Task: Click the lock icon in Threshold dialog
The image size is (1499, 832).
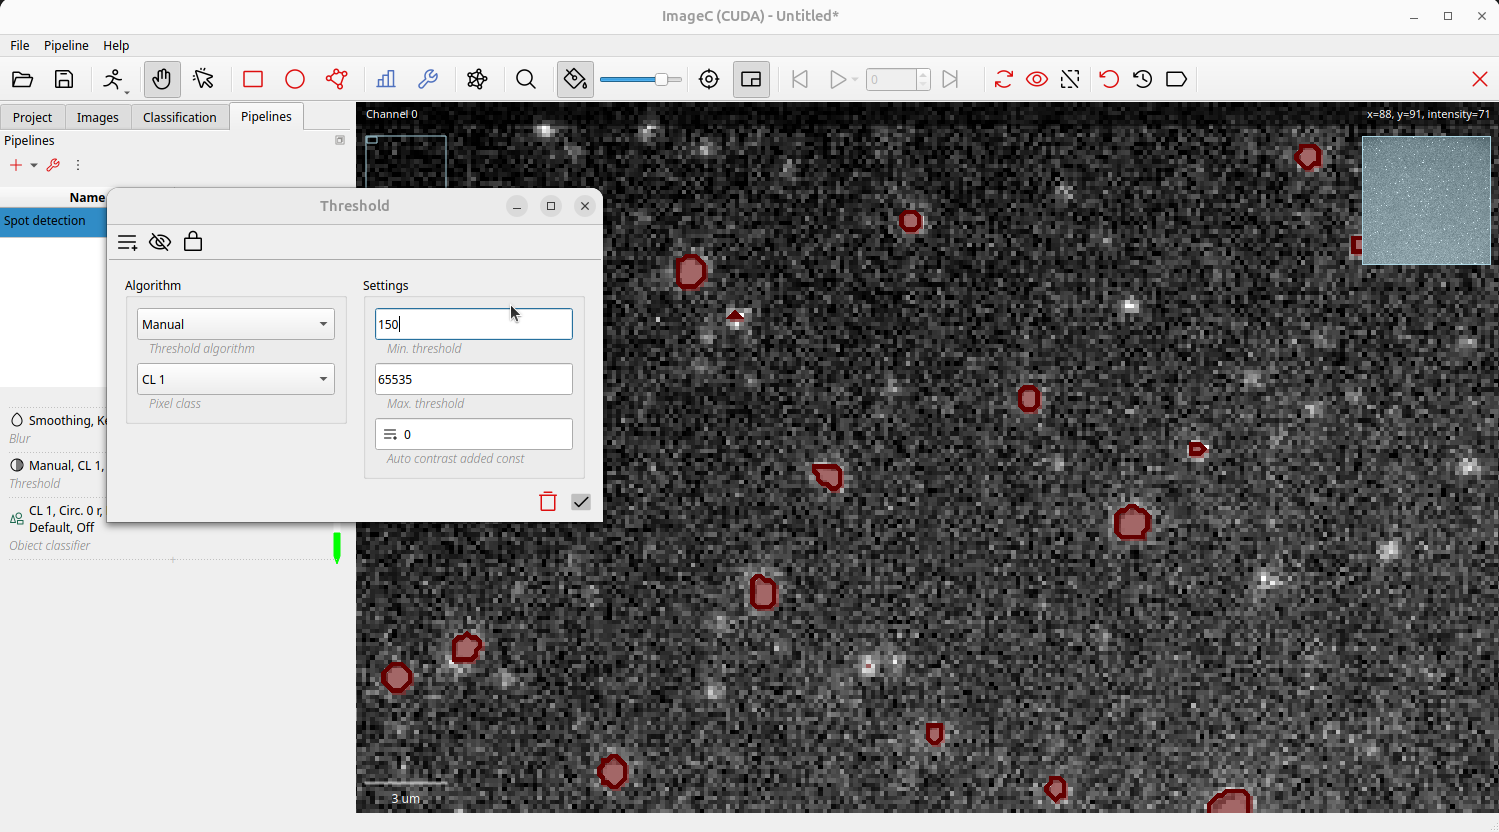Action: point(193,242)
